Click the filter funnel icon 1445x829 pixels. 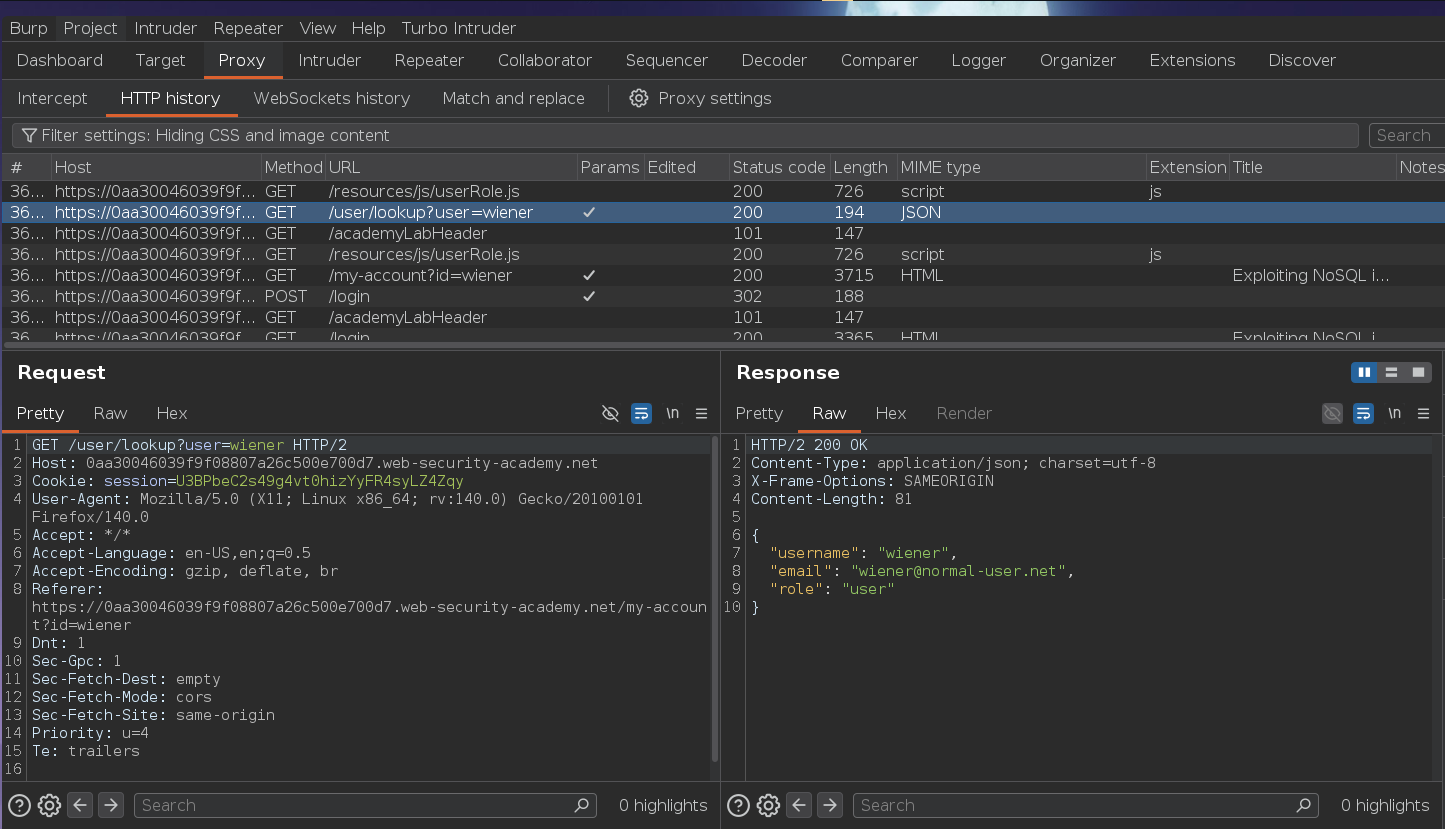30,135
